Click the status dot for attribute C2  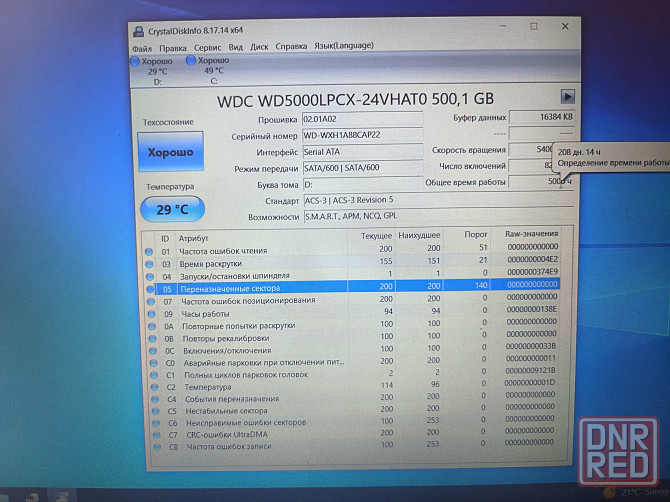(154, 388)
